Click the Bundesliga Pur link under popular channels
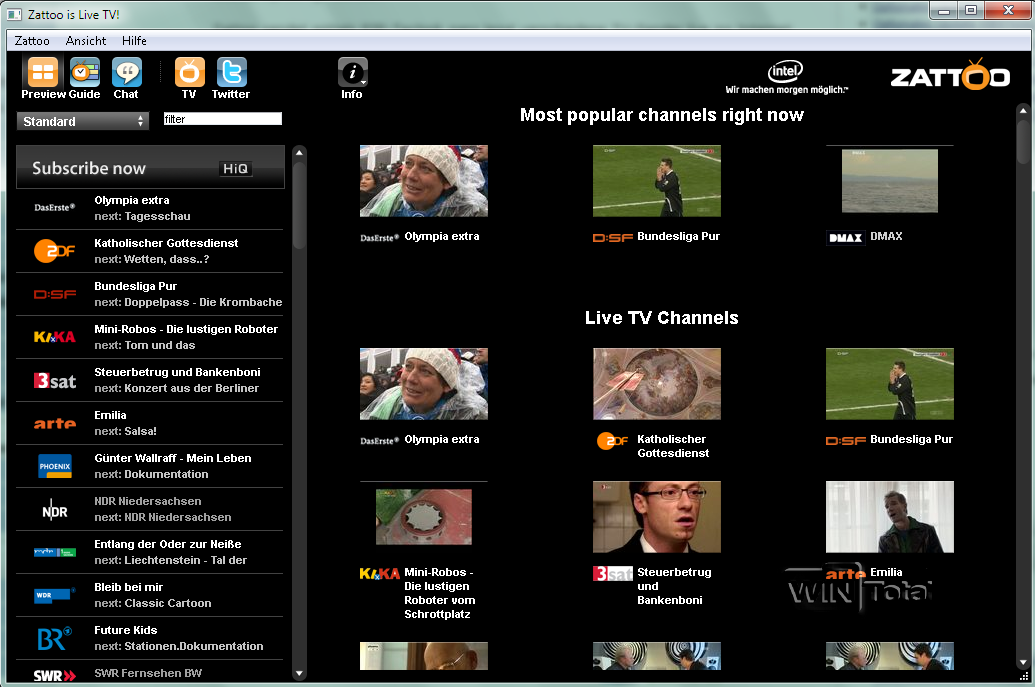This screenshot has height=687, width=1035. 678,236
